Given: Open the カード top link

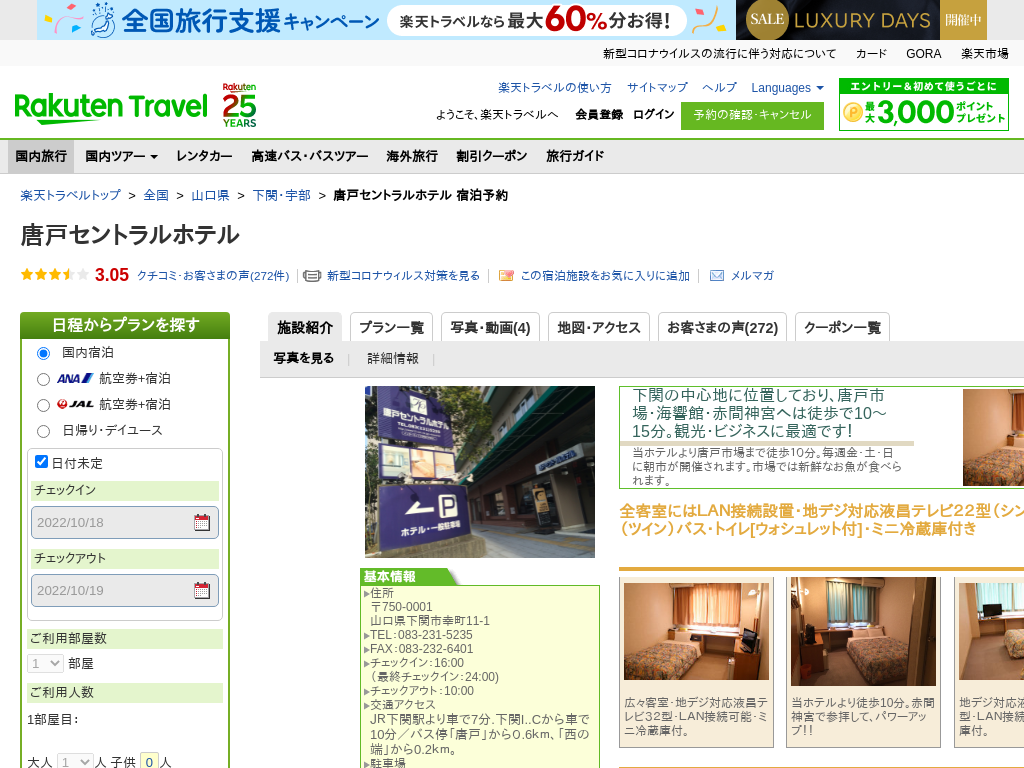Looking at the screenshot, I should point(871,54).
